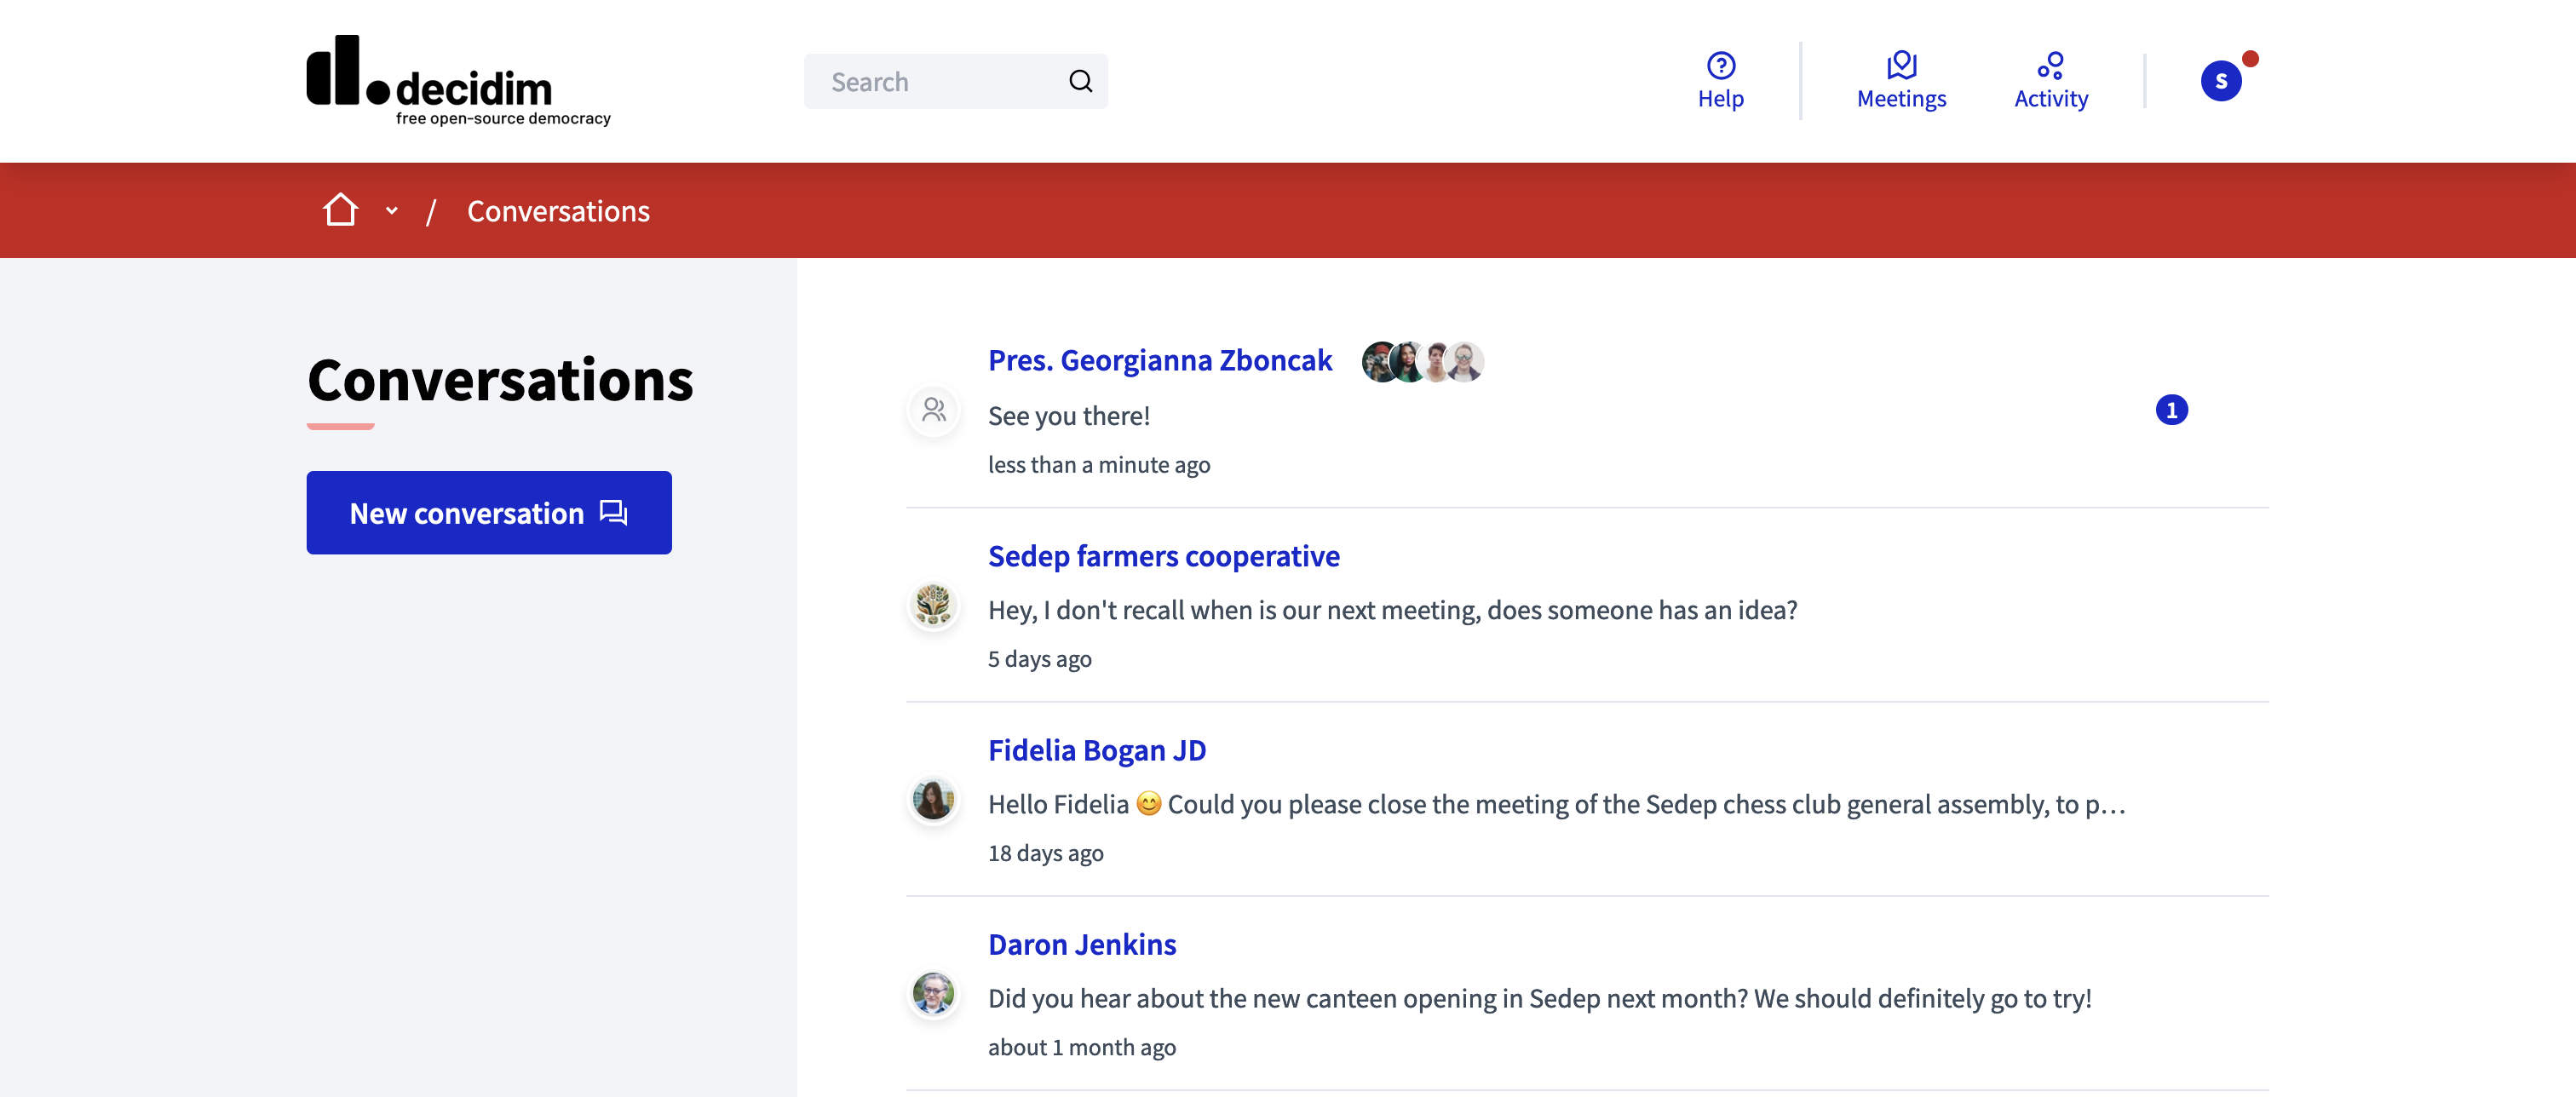Open the Help section via its question-mark icon
Viewport: 2576px width, 1097px height.
pyautogui.click(x=1720, y=66)
